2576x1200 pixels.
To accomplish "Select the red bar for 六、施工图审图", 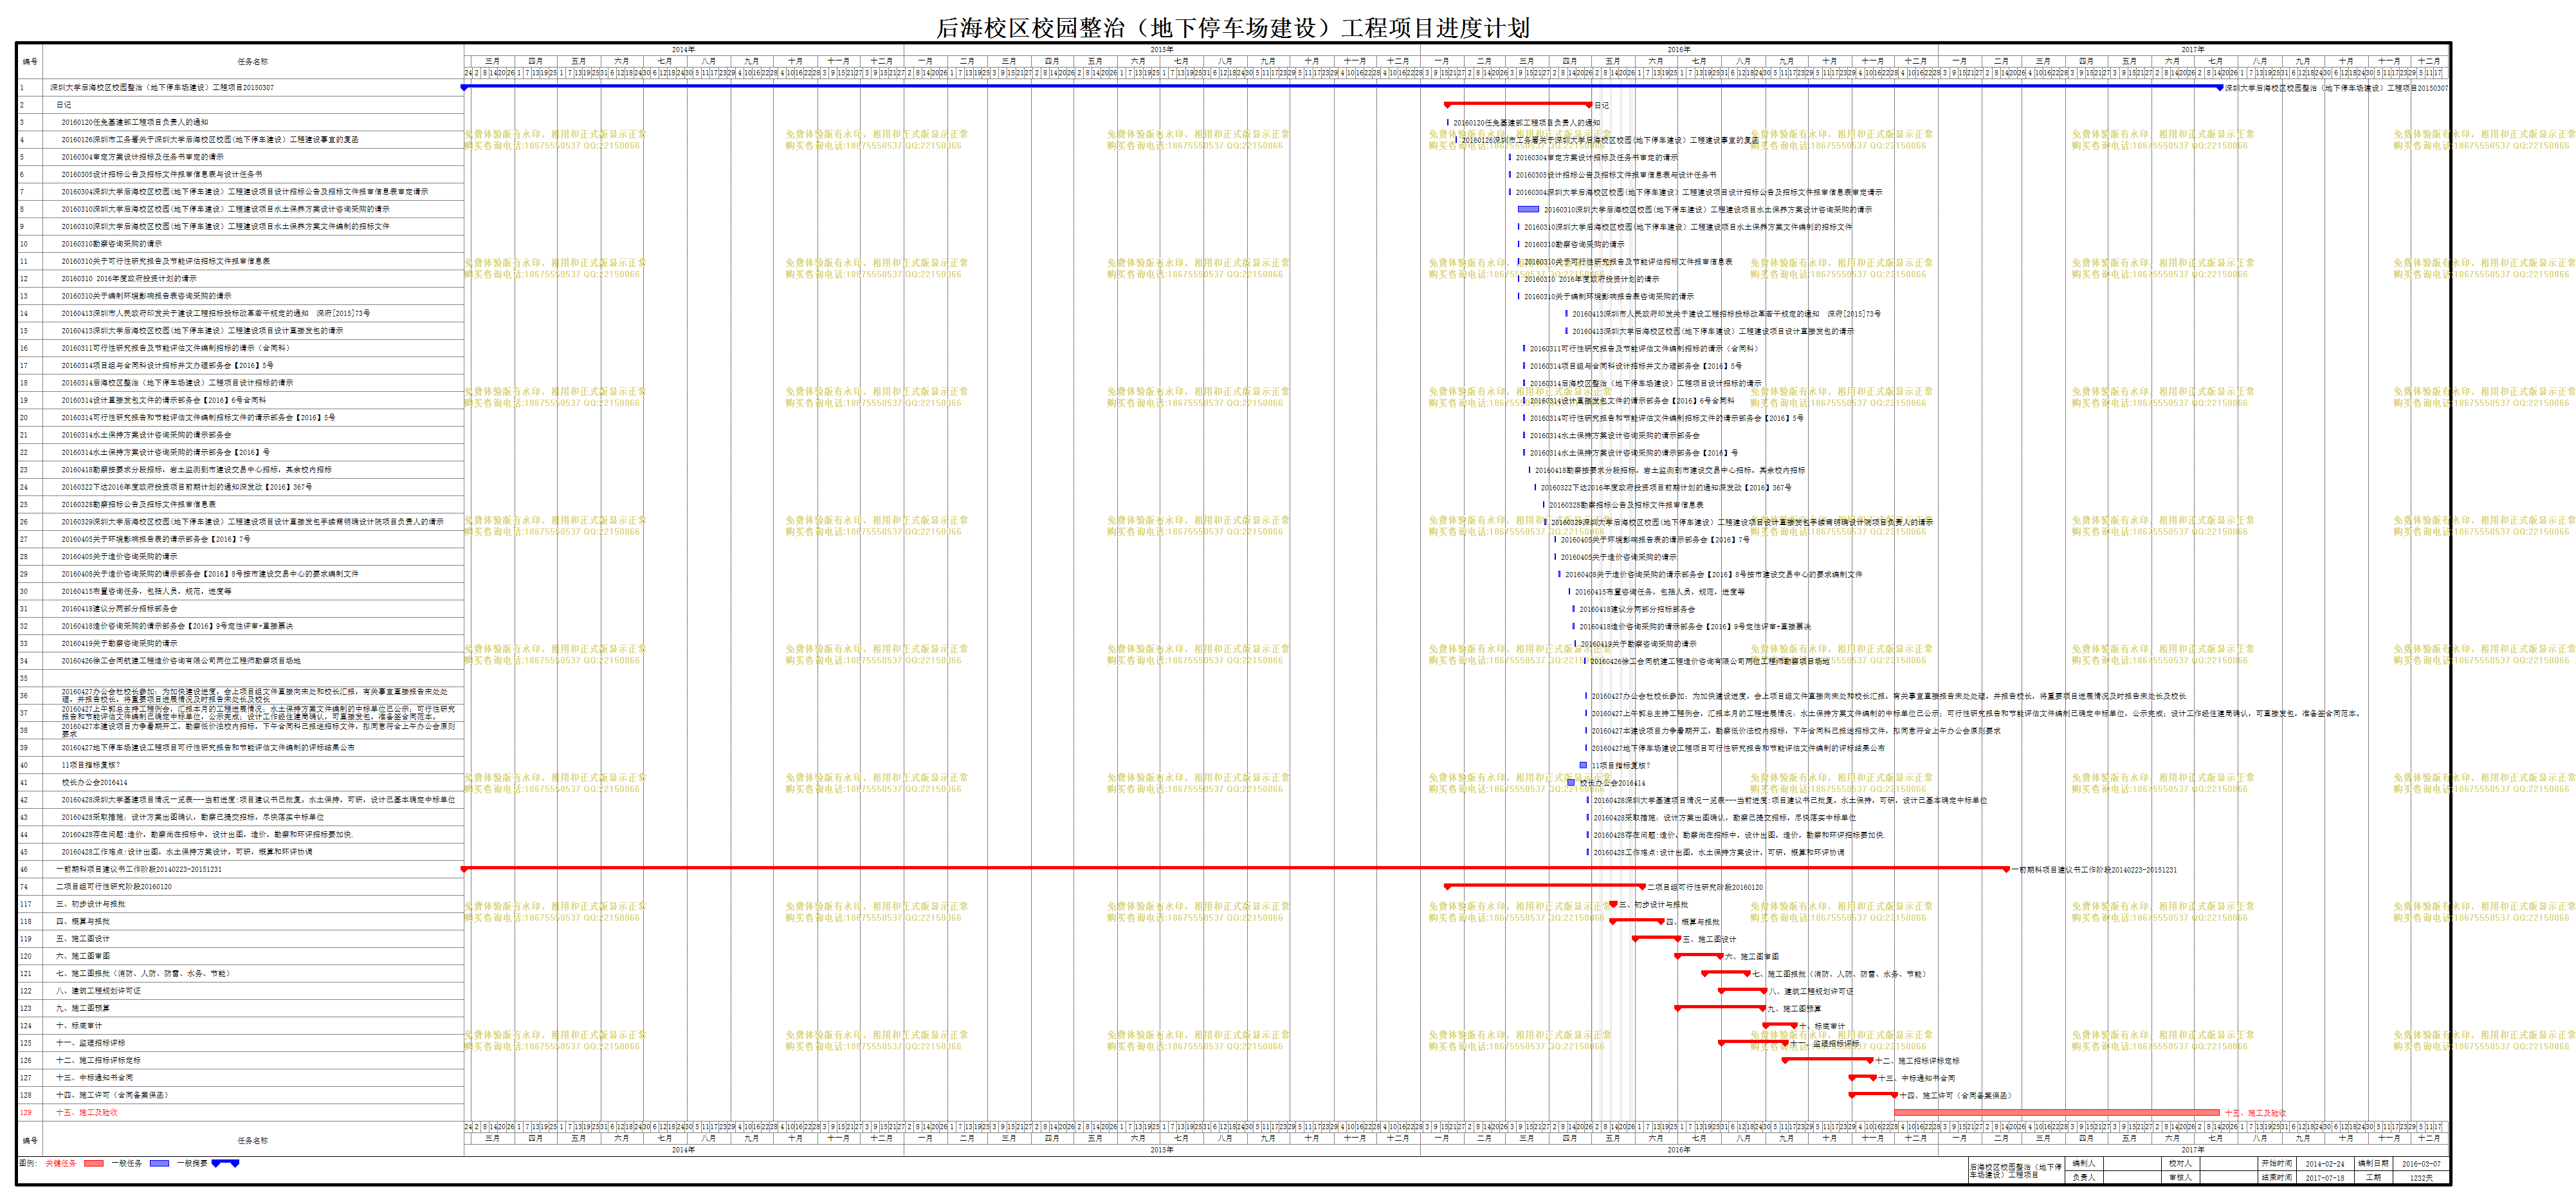I will point(1699,956).
